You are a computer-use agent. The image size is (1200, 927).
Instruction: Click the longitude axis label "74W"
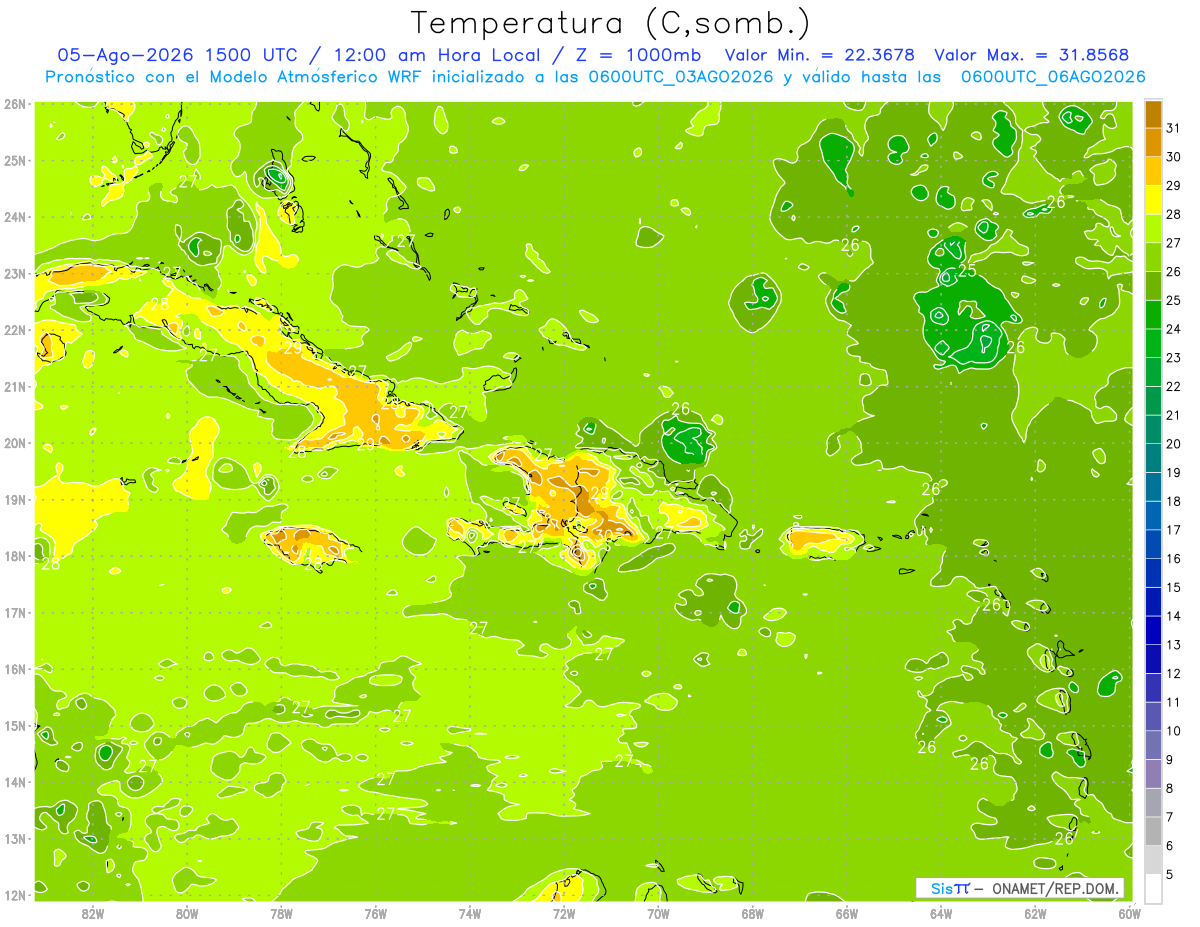click(x=470, y=913)
